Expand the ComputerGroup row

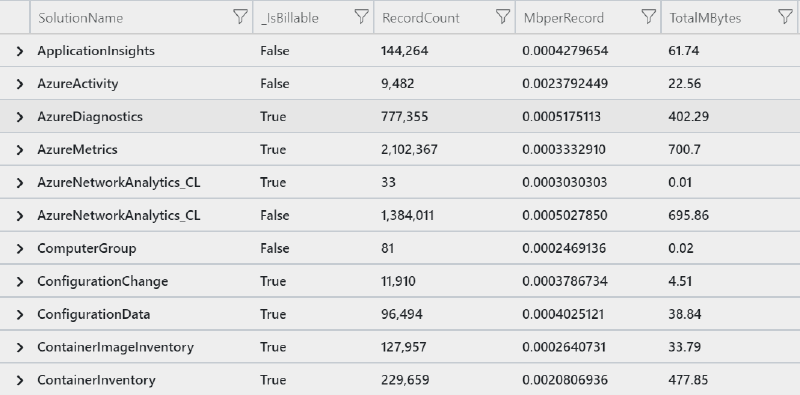point(19,249)
